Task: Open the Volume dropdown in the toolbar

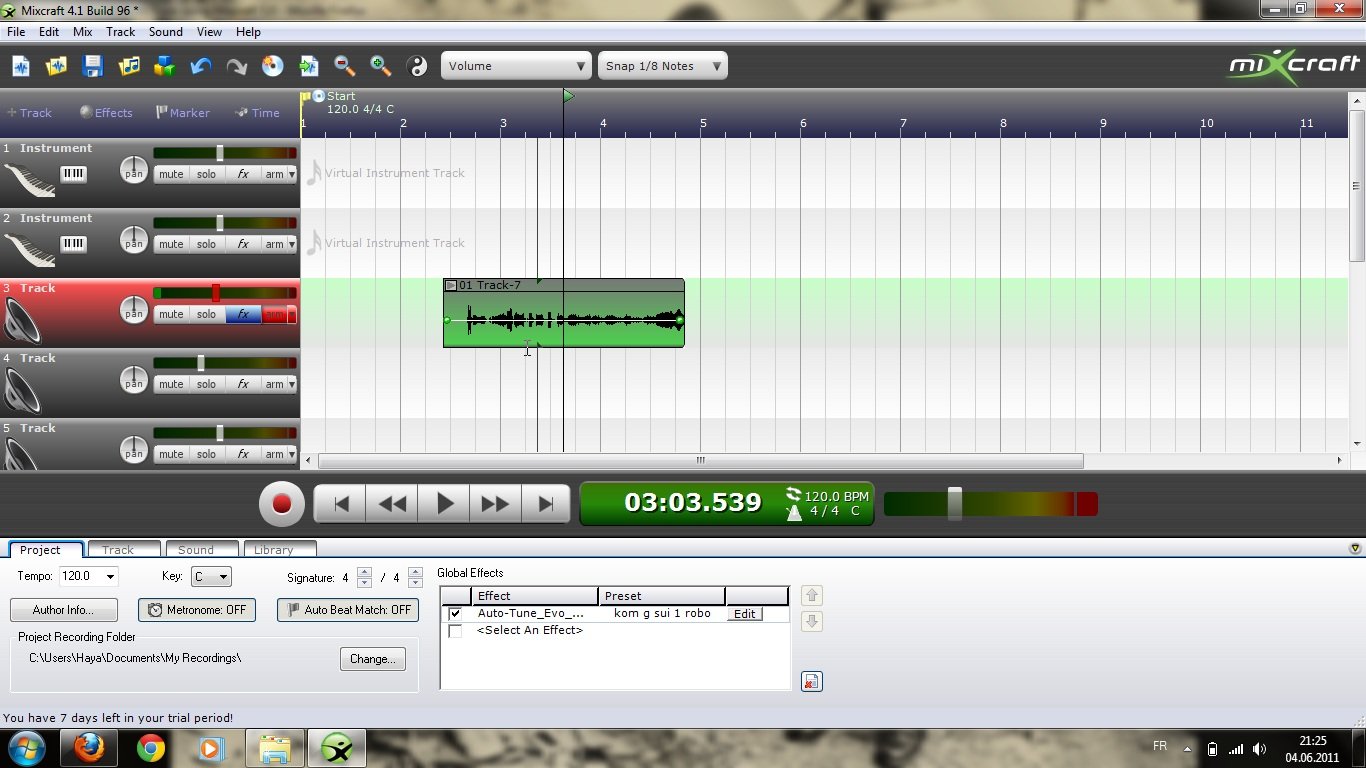Action: 515,66
